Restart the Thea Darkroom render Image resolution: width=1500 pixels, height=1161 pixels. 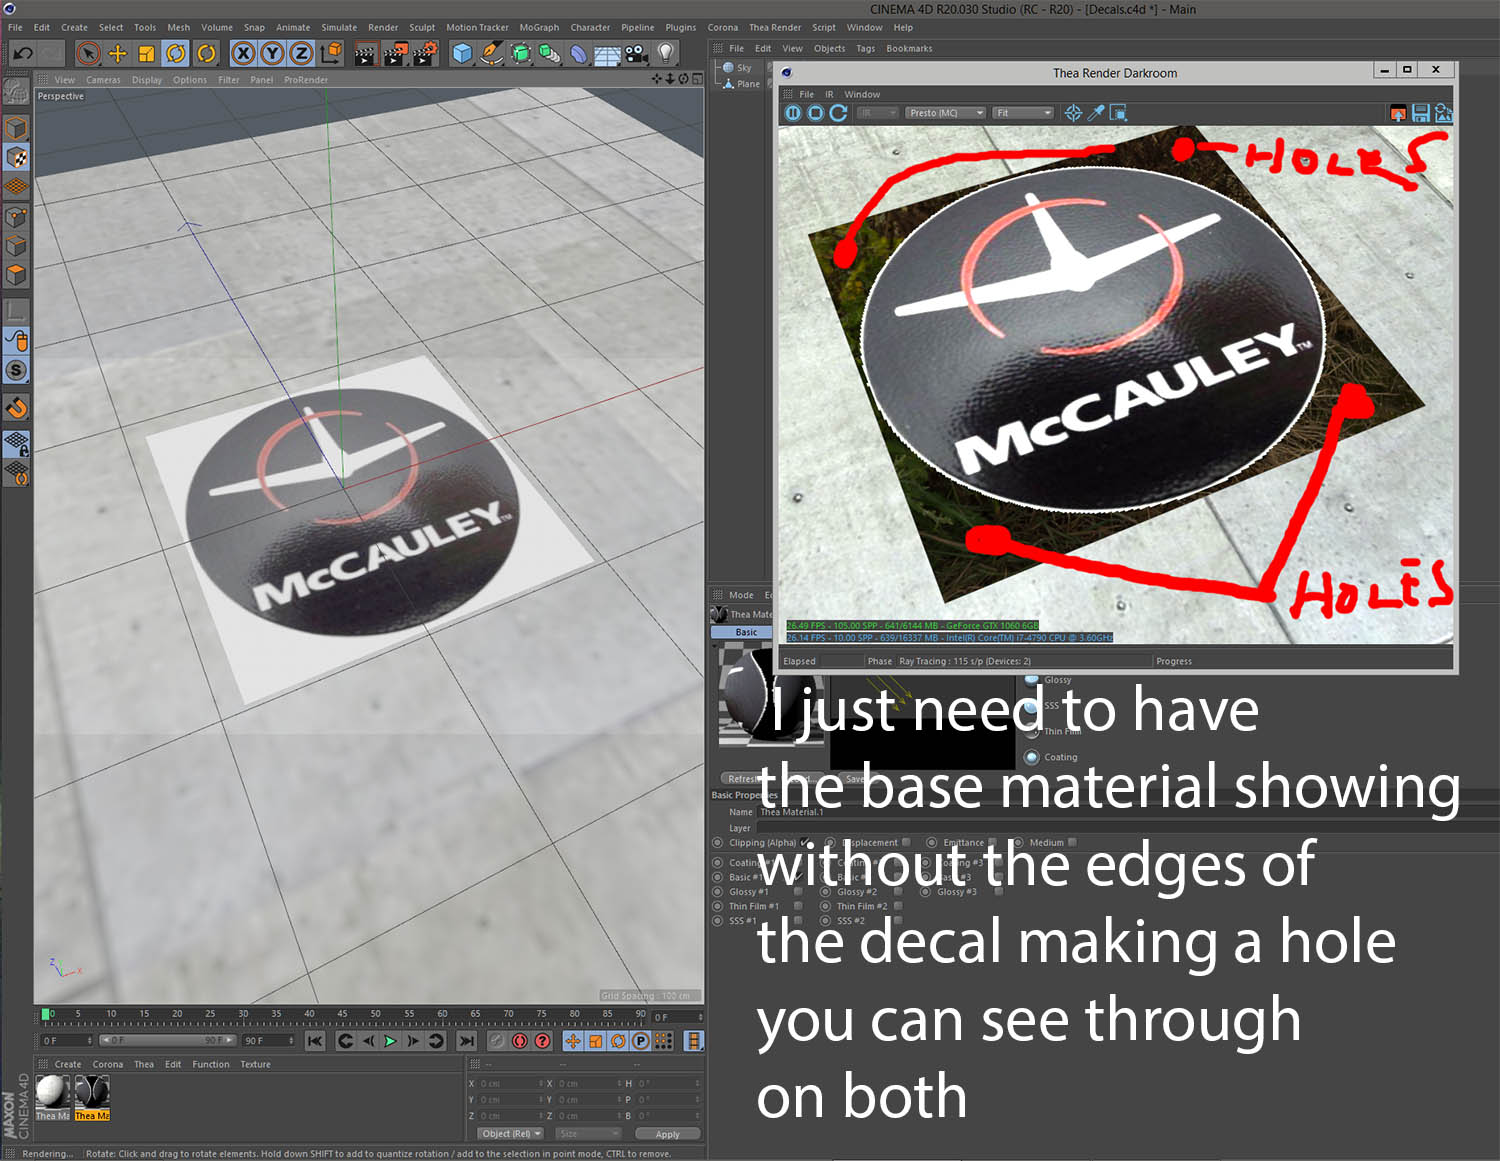[839, 113]
